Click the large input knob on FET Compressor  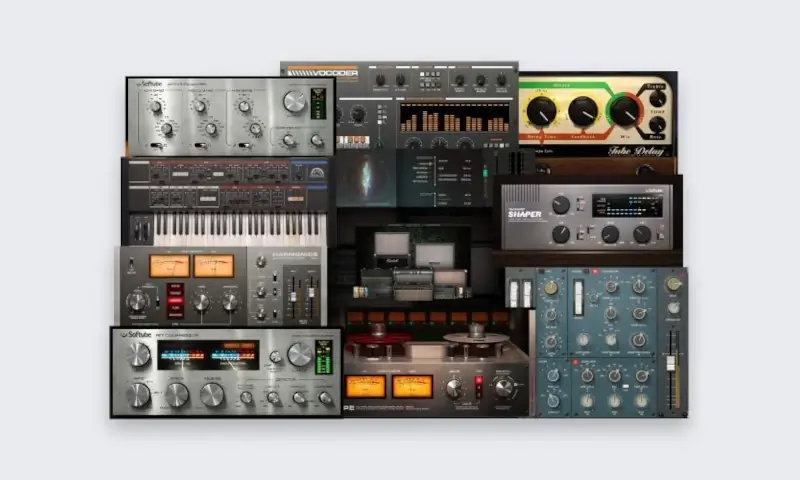pos(139,355)
